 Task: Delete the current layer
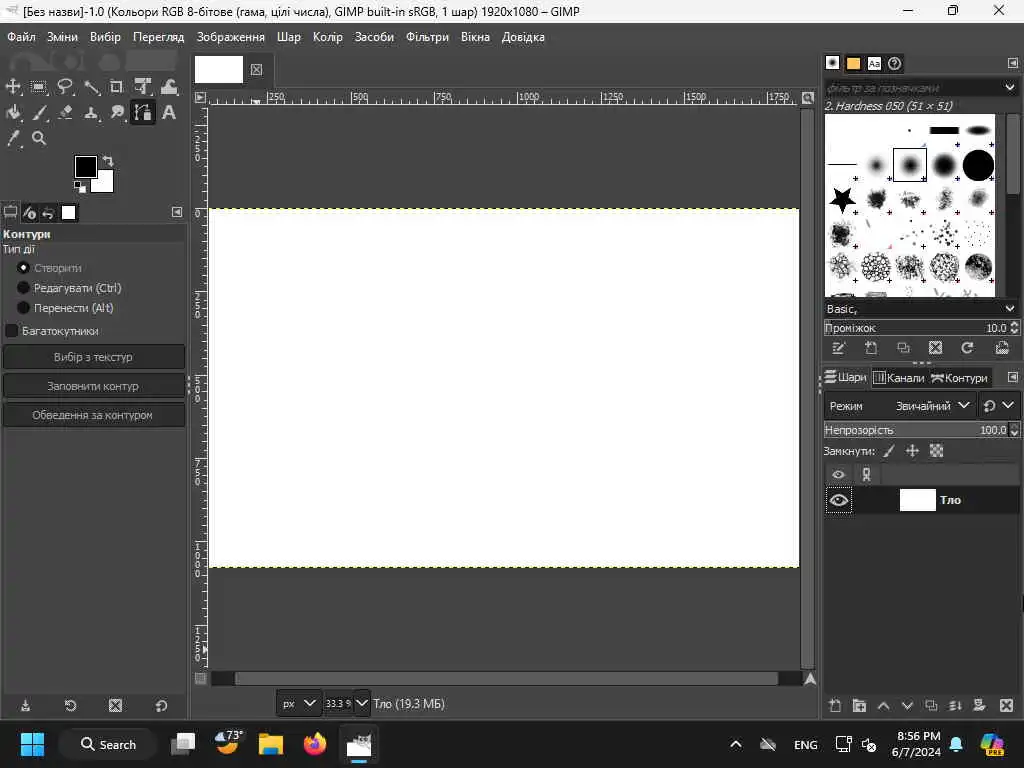click(x=1006, y=705)
